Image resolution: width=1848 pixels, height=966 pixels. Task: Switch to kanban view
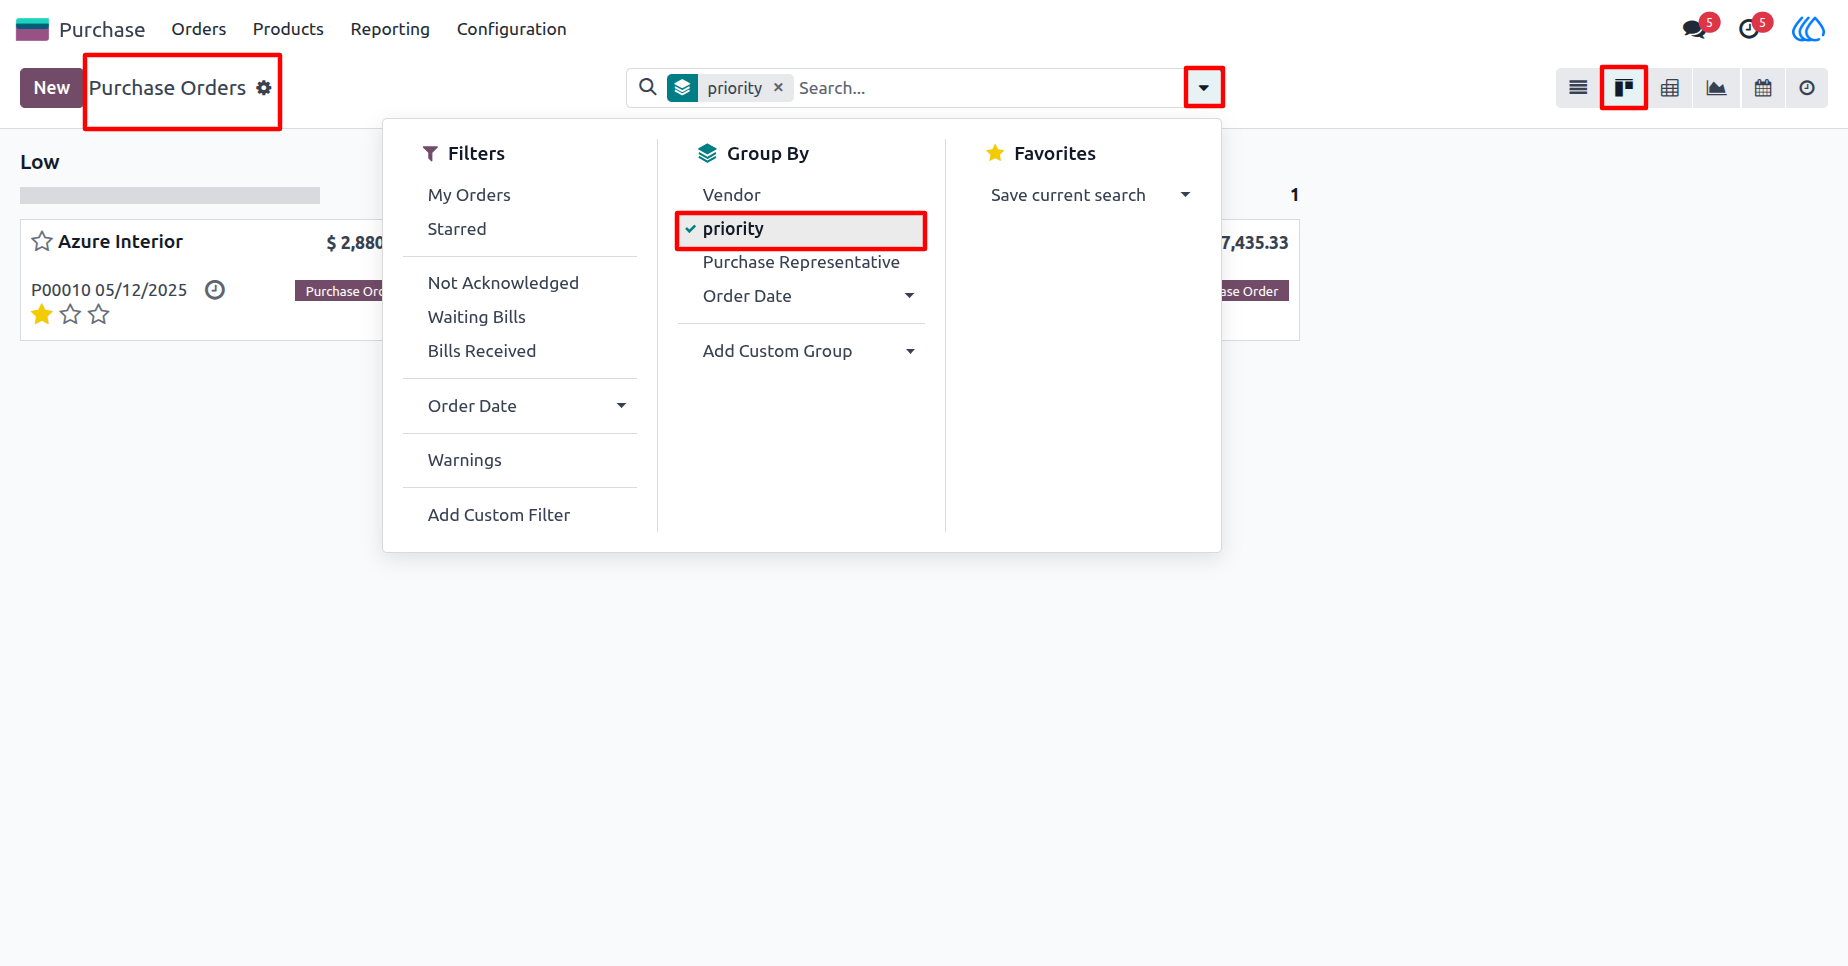point(1624,88)
